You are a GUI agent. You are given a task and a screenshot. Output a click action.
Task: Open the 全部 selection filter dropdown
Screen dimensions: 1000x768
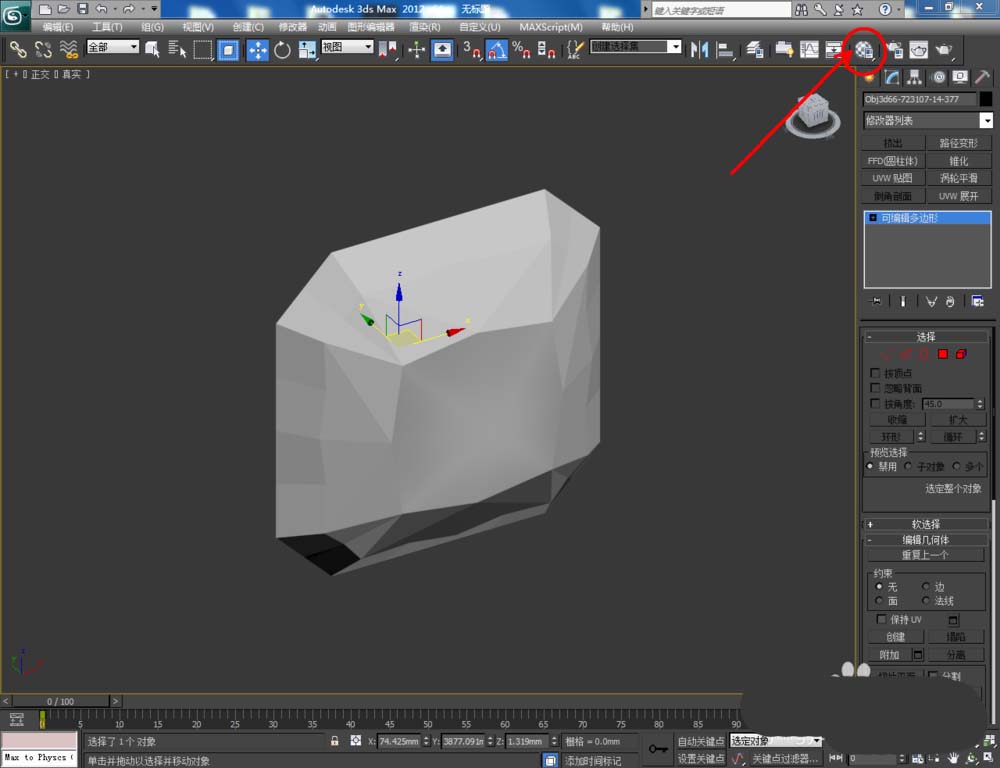[x=112, y=47]
